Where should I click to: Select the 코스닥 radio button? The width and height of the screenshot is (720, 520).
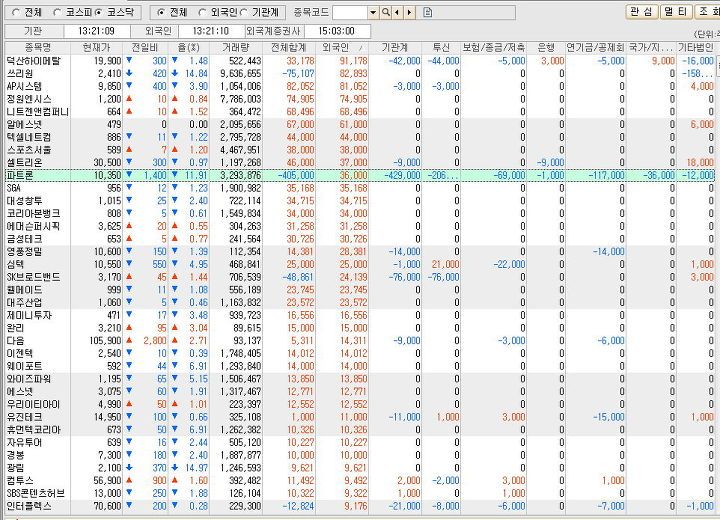99,12
